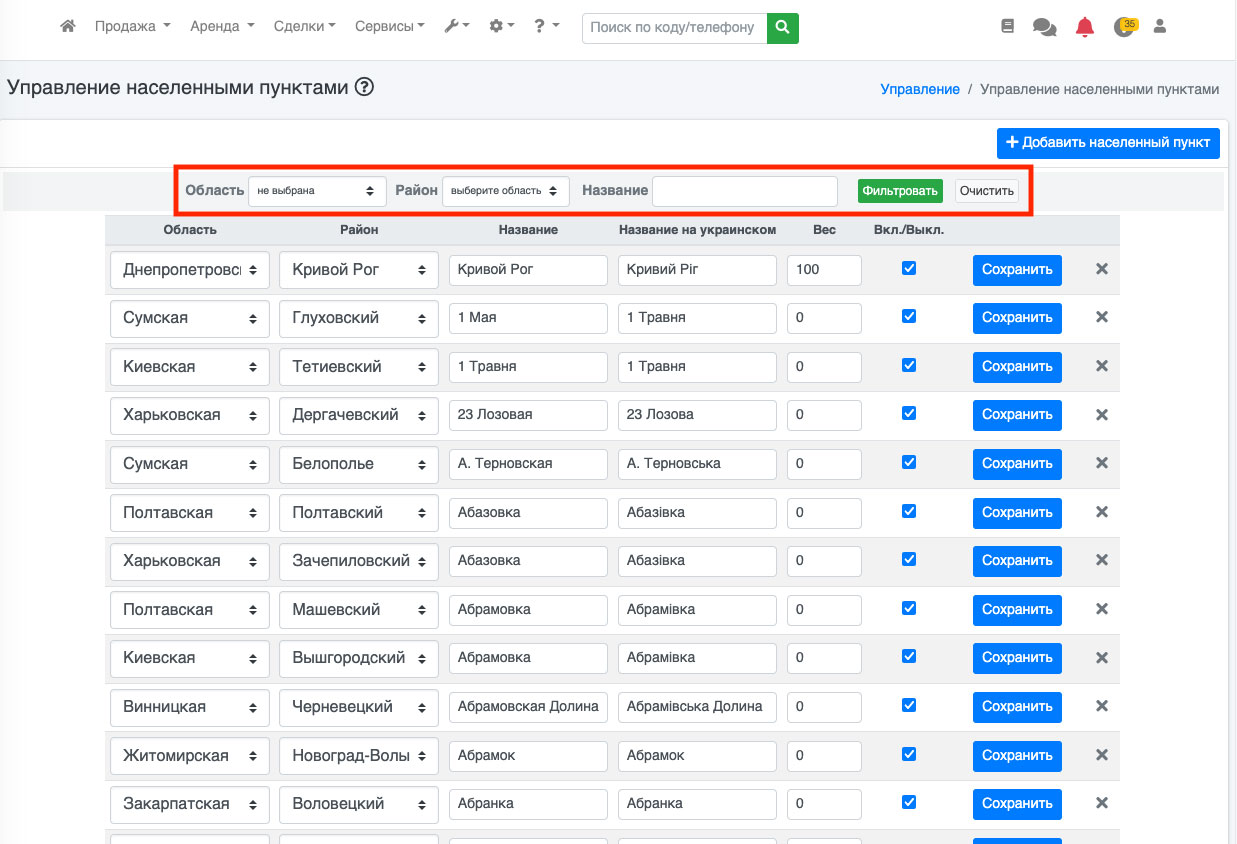Click the Название filter text field

(744, 191)
